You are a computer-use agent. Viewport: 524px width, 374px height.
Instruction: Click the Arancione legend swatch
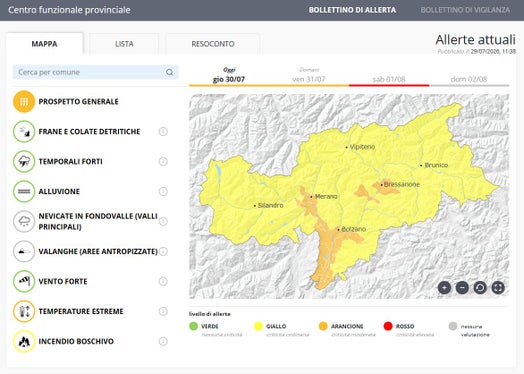coord(323,326)
